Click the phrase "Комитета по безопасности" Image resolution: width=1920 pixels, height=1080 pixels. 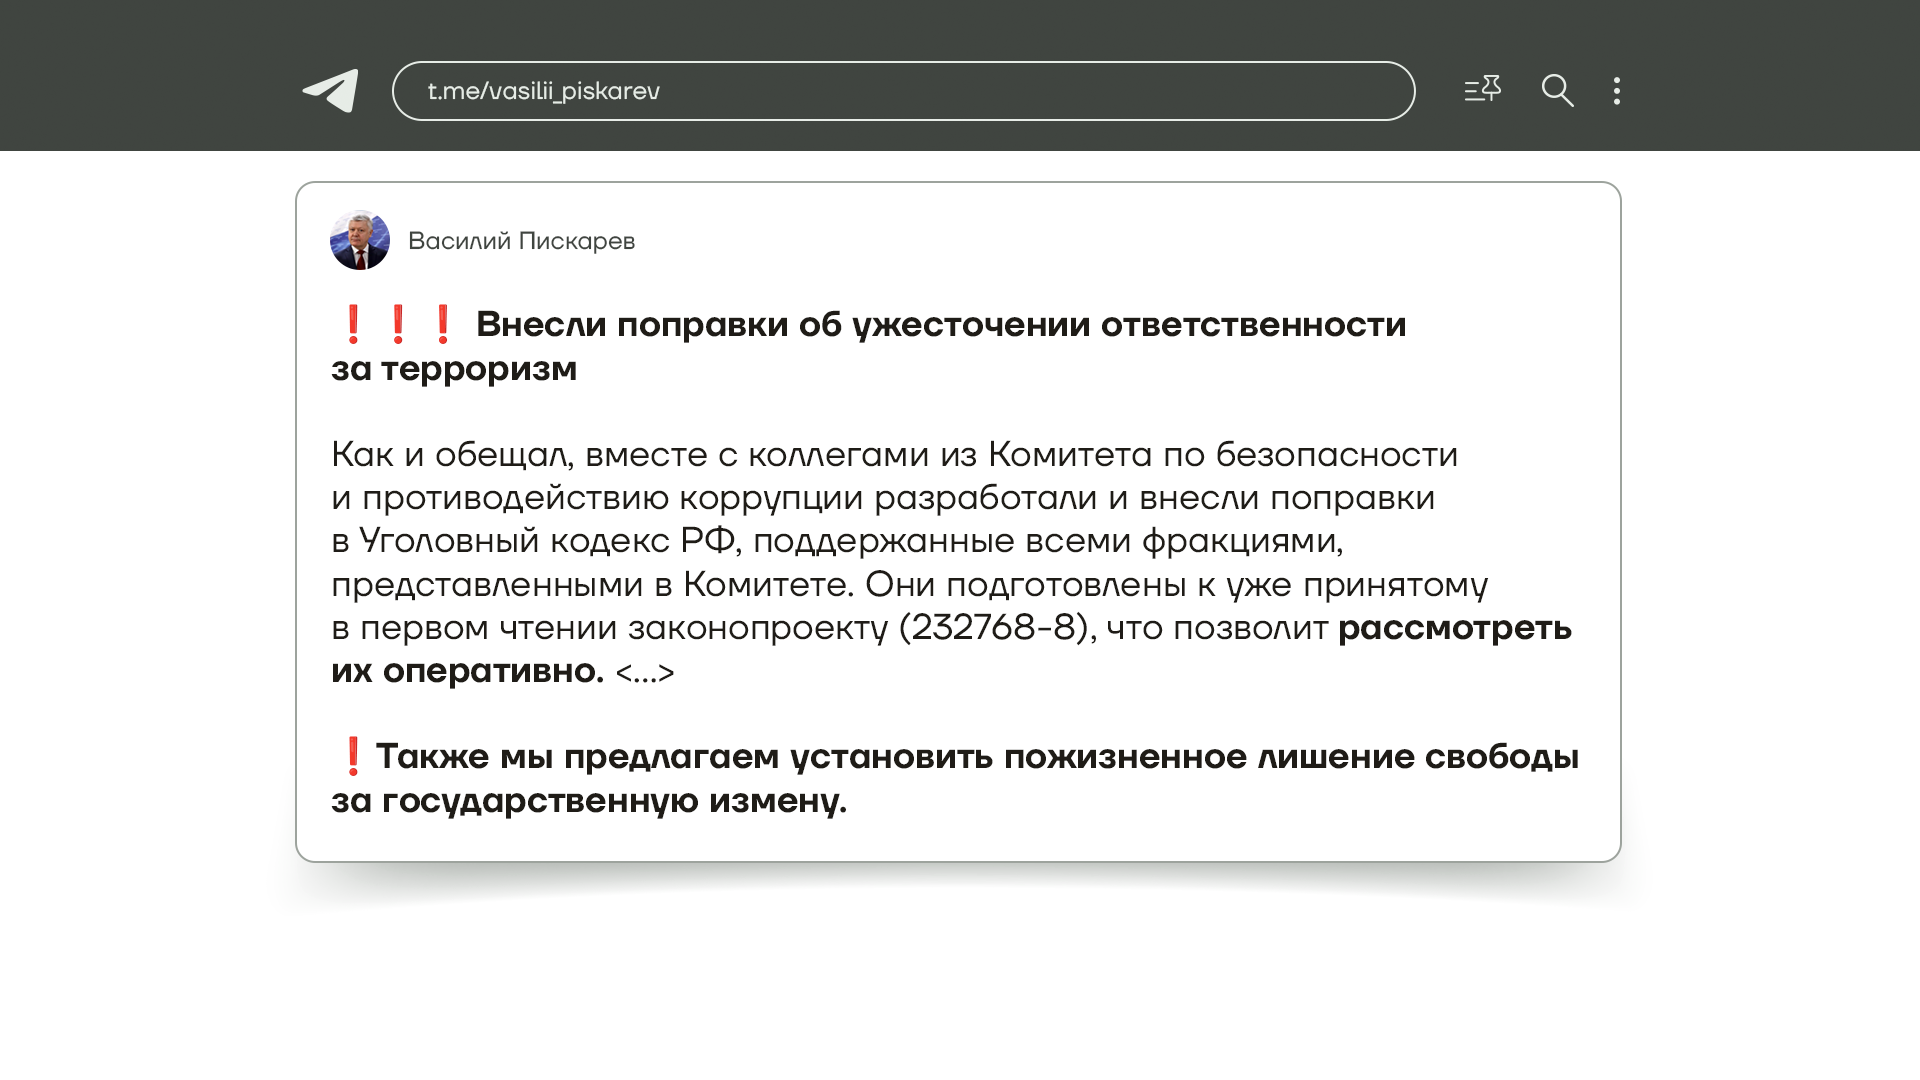point(1222,455)
